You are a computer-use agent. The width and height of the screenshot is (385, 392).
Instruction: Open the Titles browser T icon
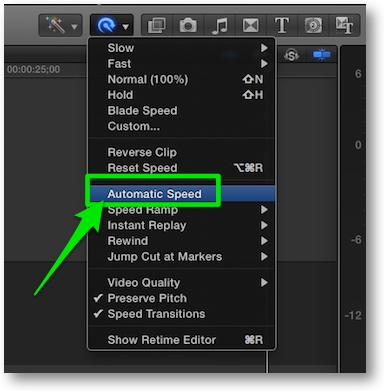tap(282, 25)
